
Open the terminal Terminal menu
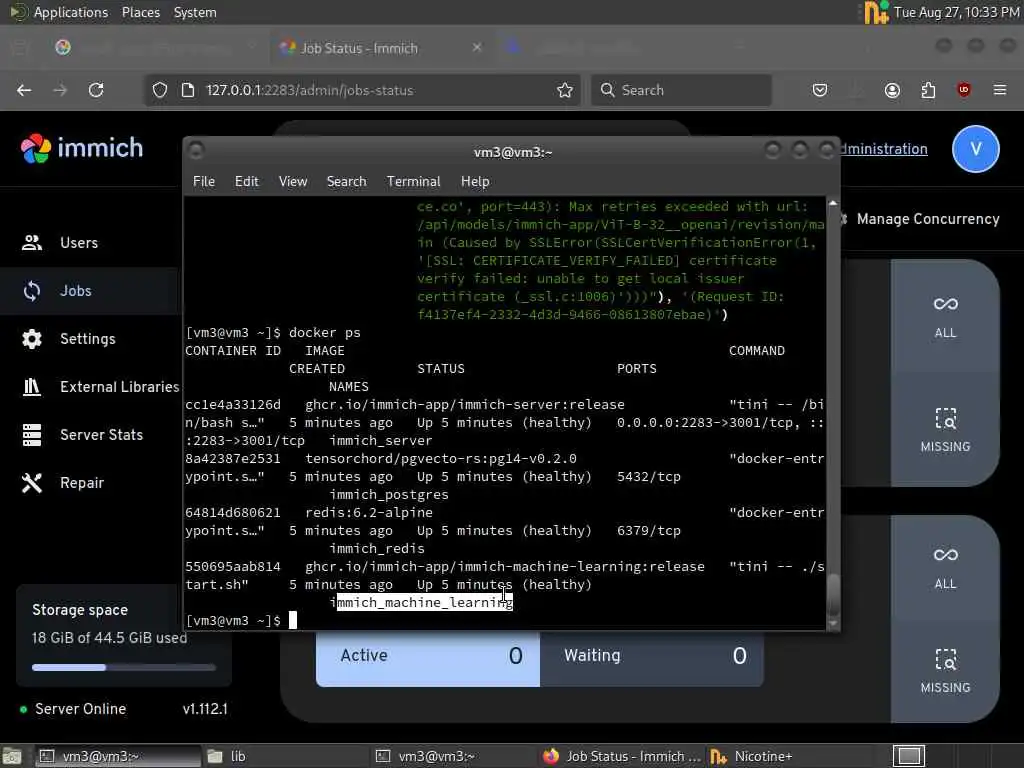coord(413,182)
